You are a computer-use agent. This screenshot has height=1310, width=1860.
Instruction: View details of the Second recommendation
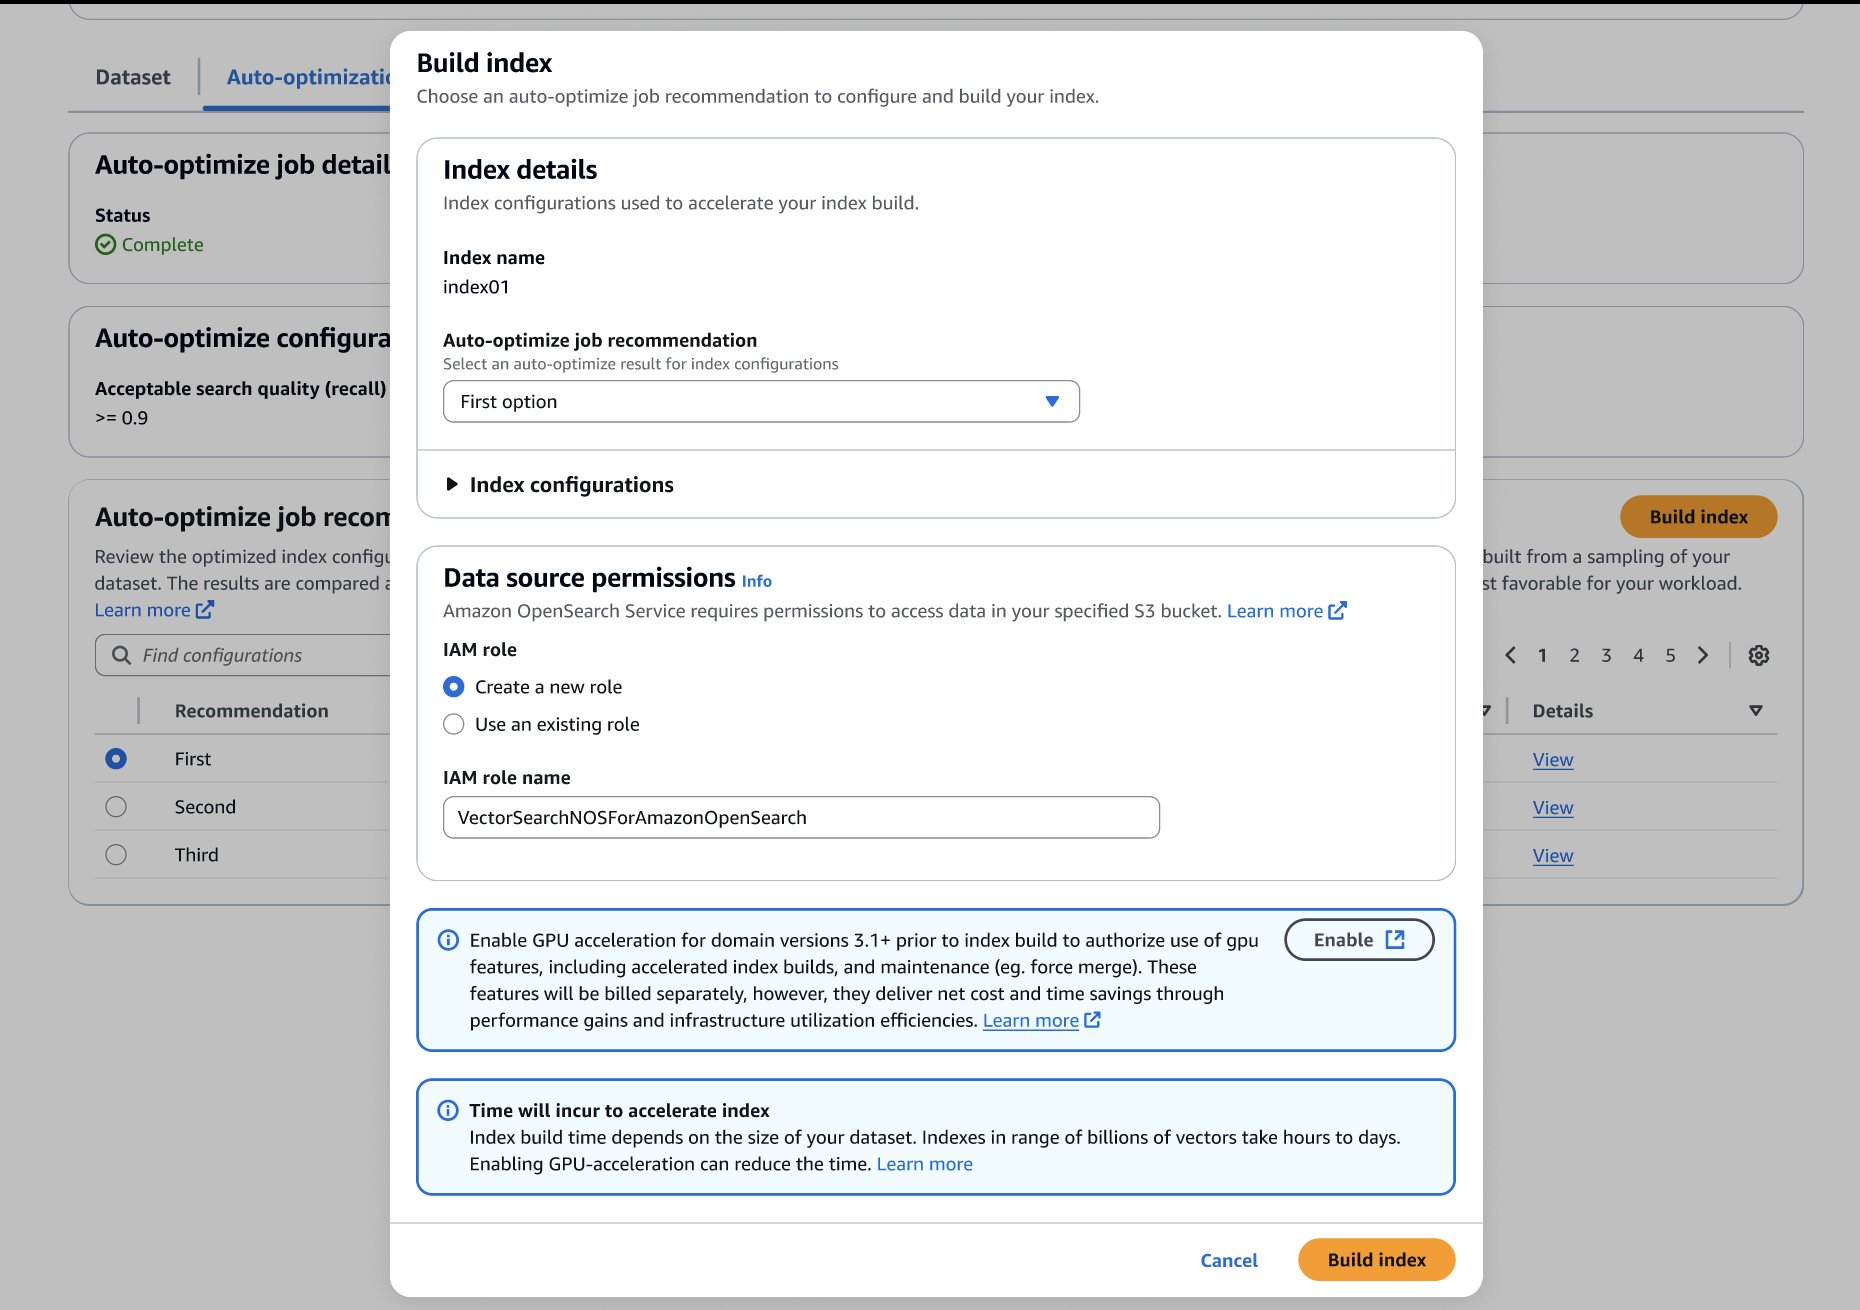[1552, 807]
